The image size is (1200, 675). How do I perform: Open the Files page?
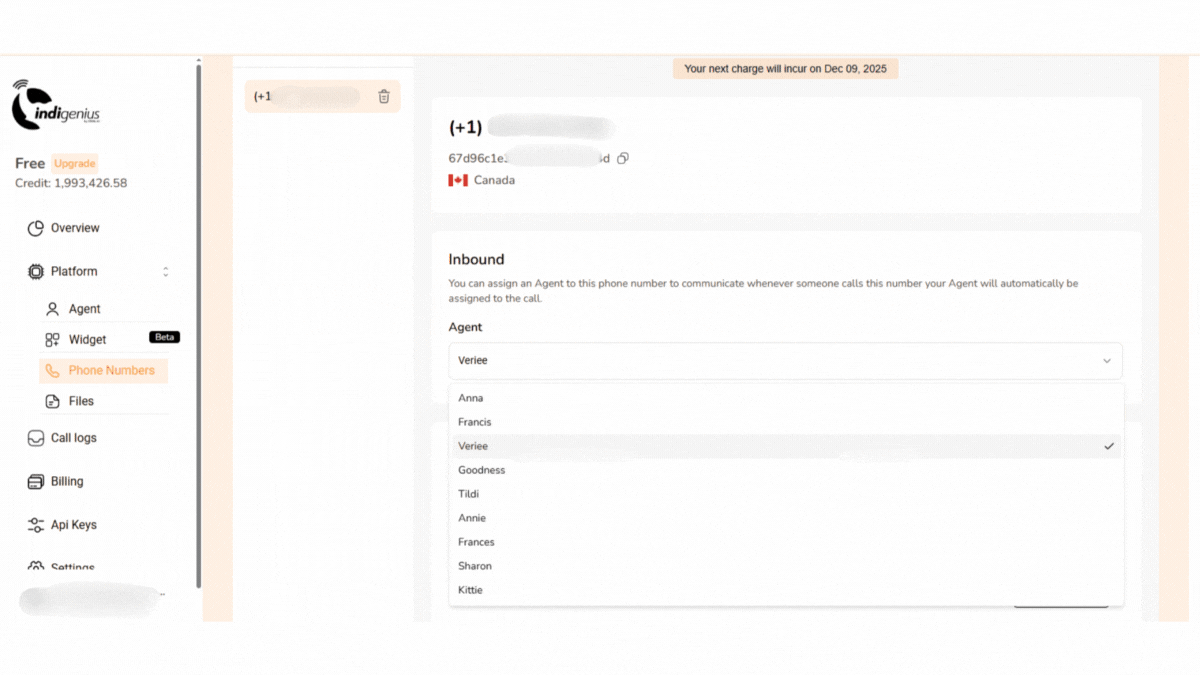click(81, 401)
